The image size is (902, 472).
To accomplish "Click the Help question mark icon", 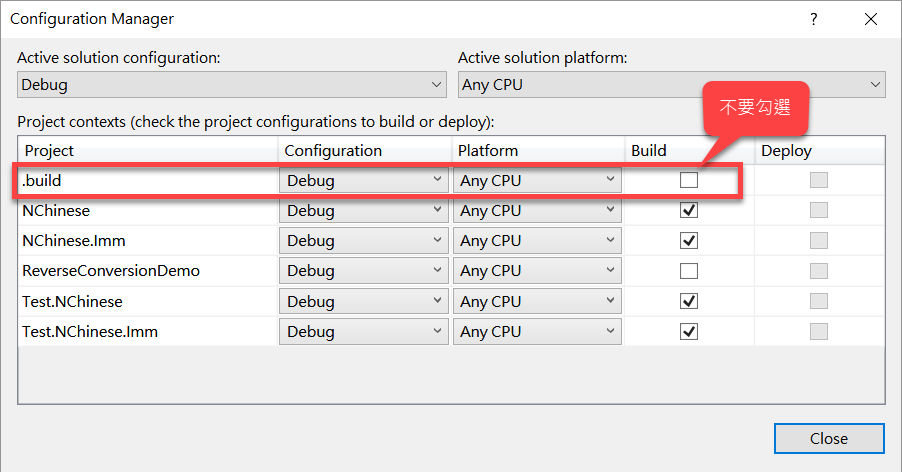I will tap(815, 19).
